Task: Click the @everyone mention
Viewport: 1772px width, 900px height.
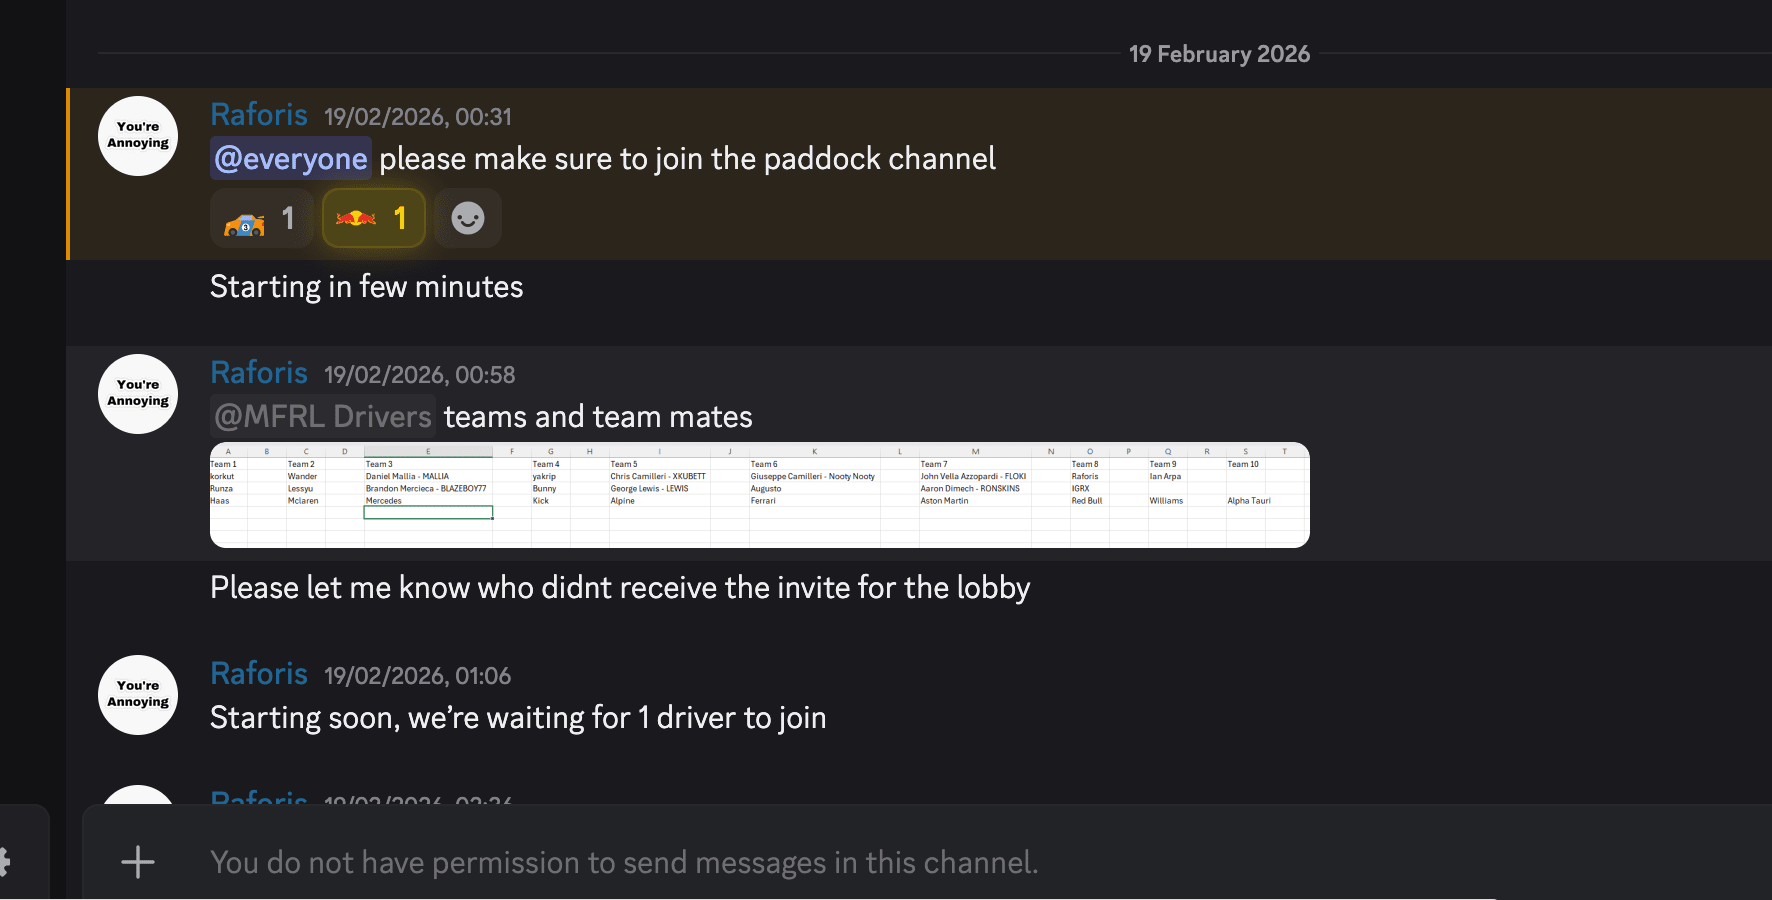Action: (x=291, y=159)
